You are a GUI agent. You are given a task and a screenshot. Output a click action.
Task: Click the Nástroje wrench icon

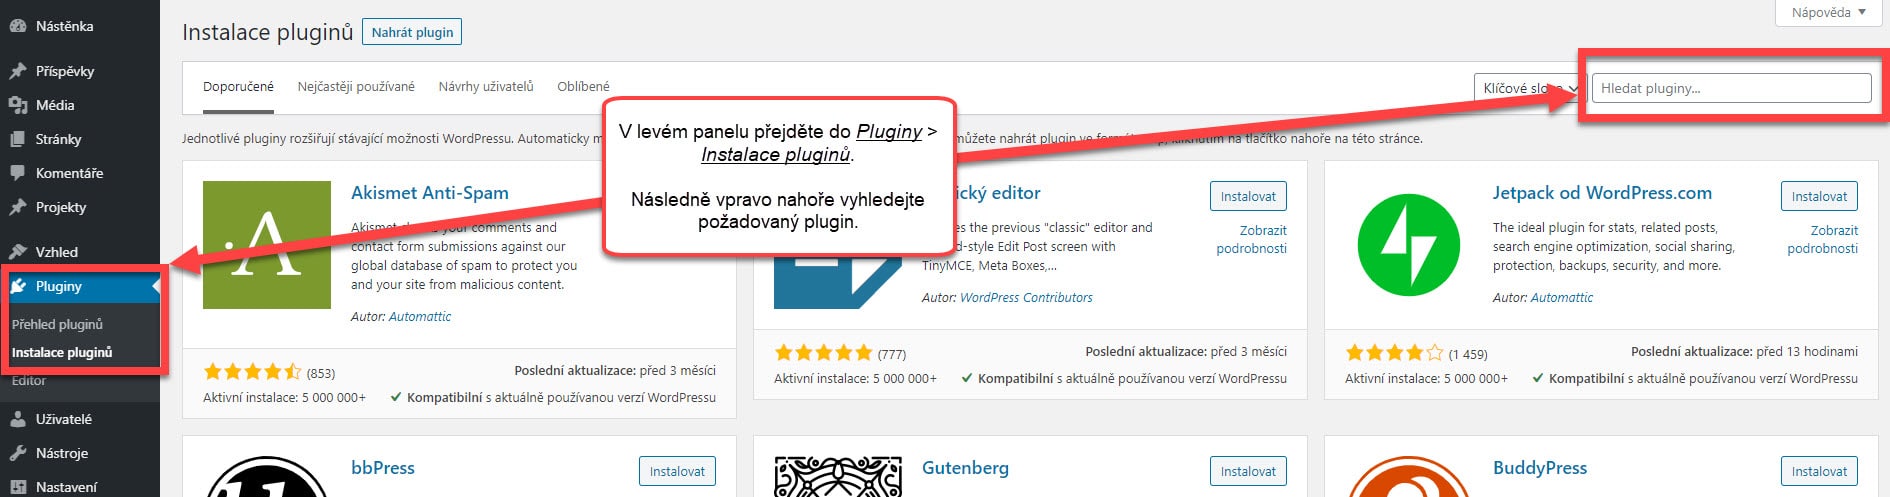pos(17,453)
